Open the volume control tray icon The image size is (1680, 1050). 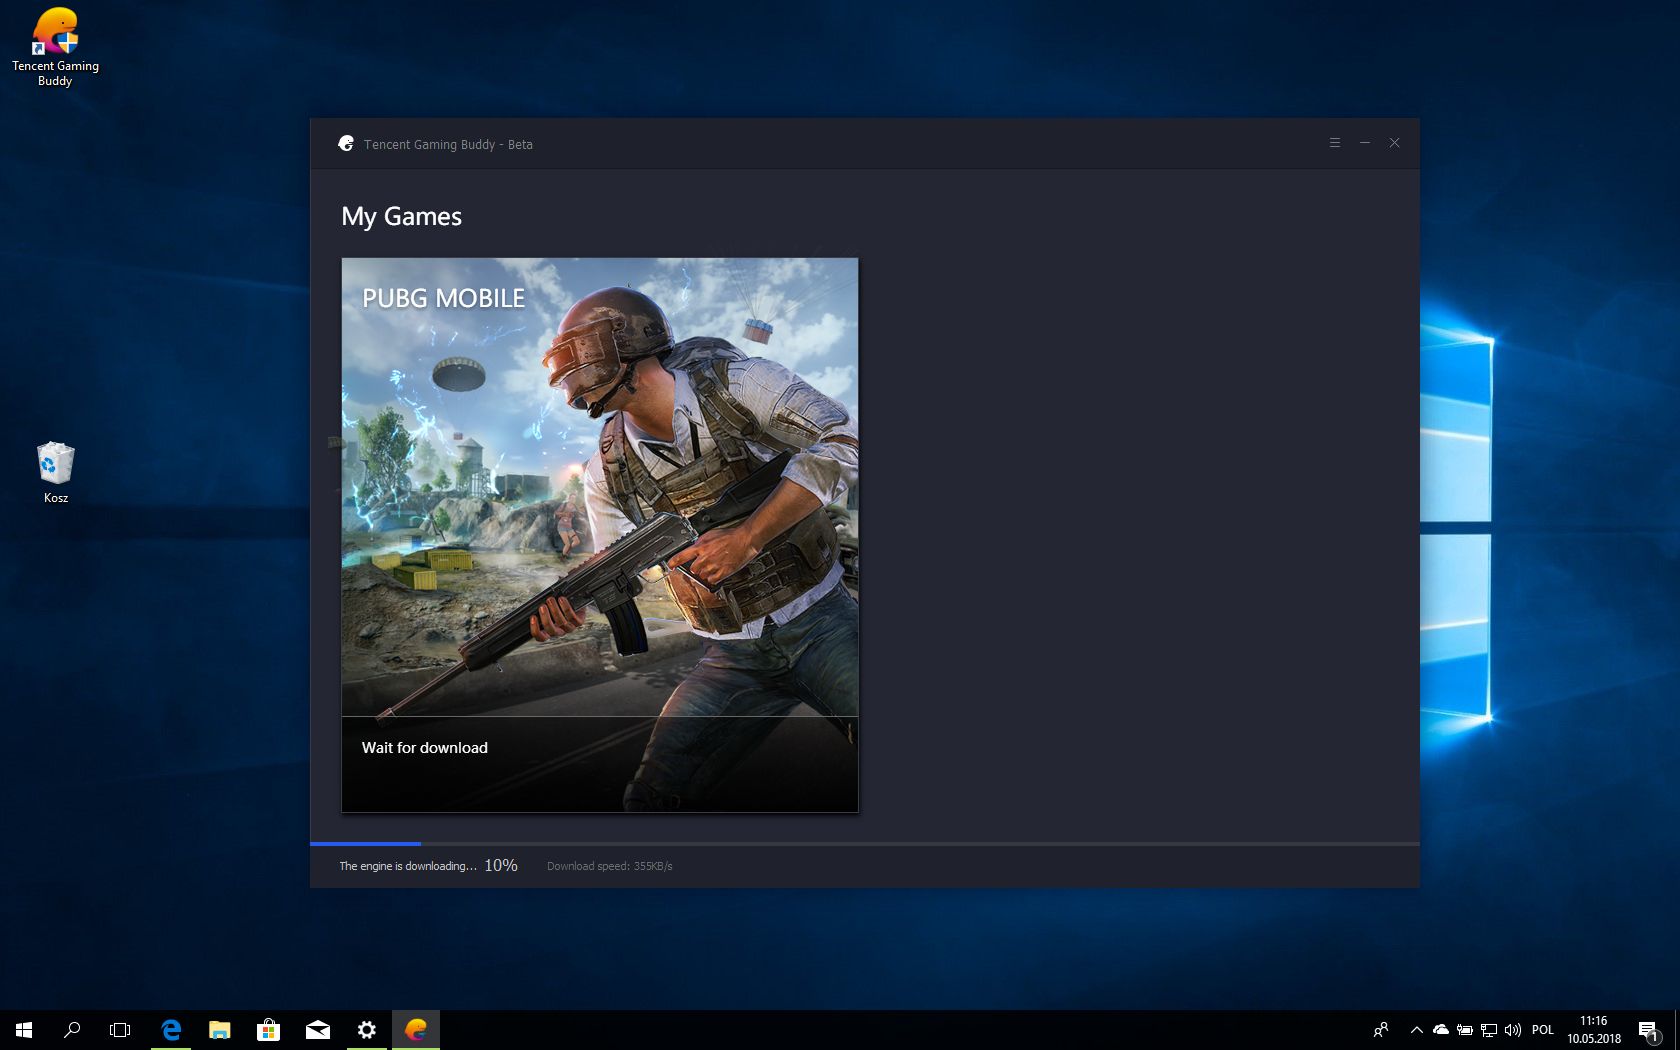click(1513, 1029)
